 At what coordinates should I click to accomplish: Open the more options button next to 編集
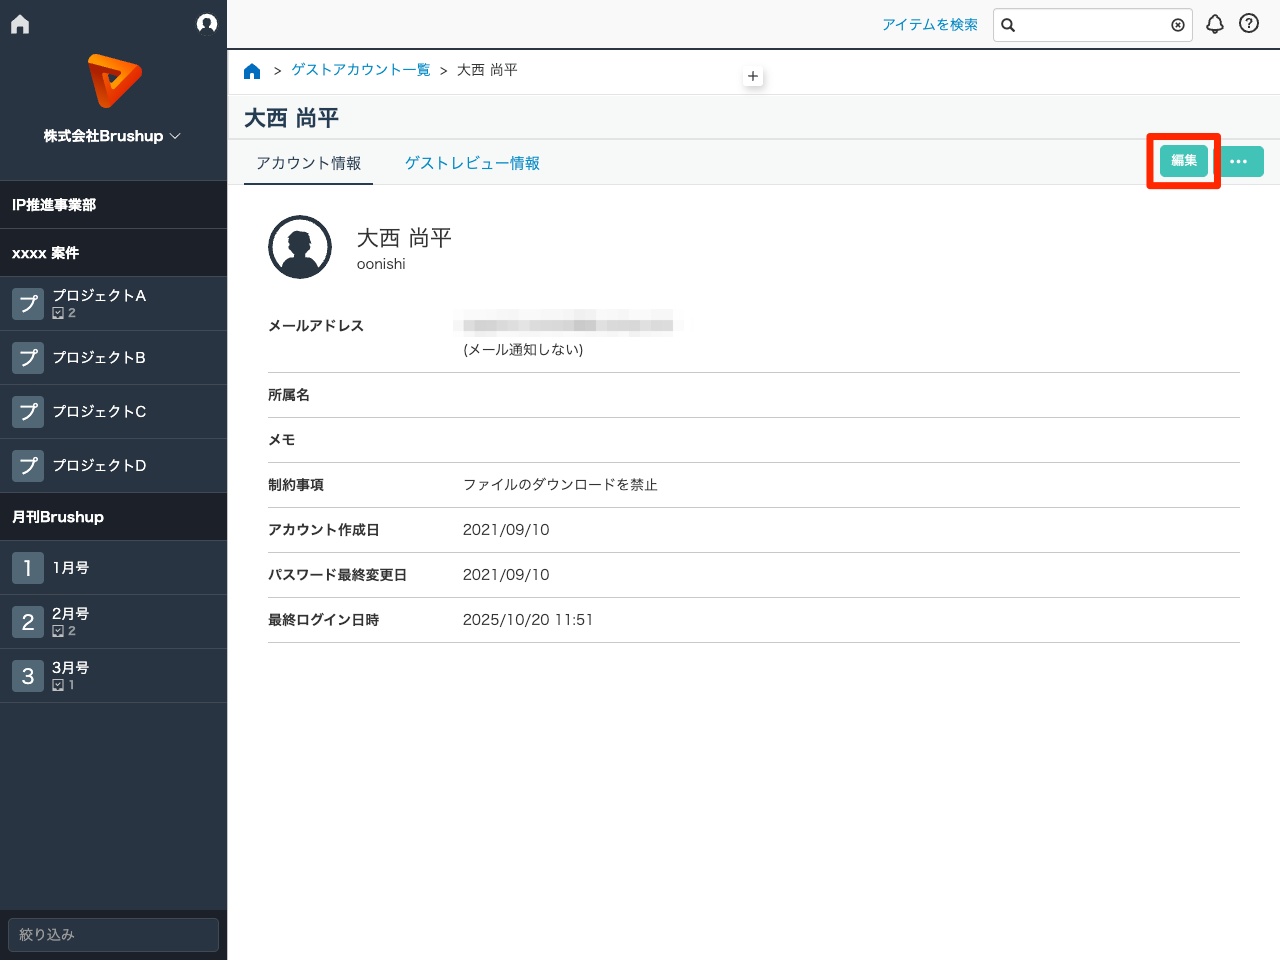(1241, 161)
